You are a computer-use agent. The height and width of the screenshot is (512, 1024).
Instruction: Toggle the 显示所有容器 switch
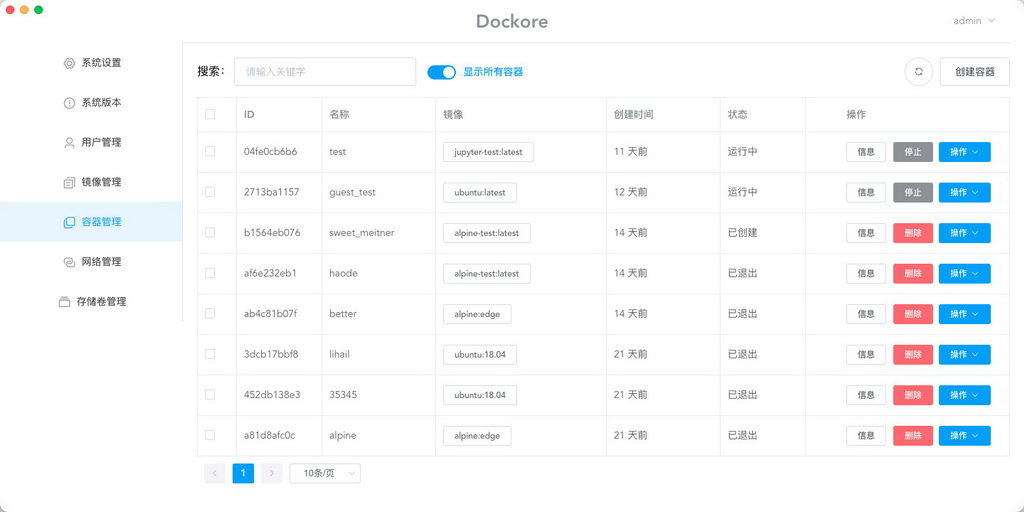[x=441, y=72]
